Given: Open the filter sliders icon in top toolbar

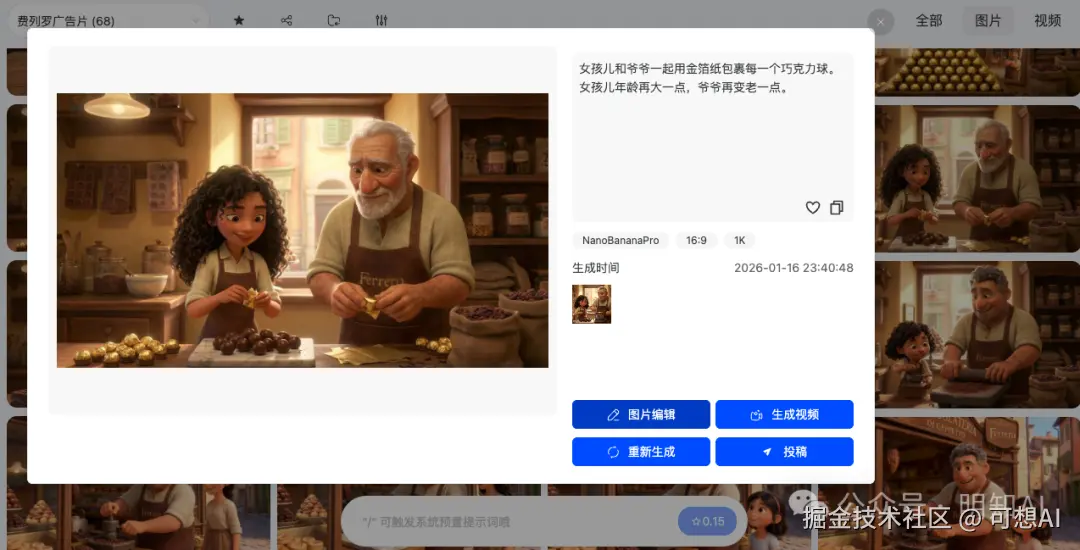Looking at the screenshot, I should pos(382,21).
